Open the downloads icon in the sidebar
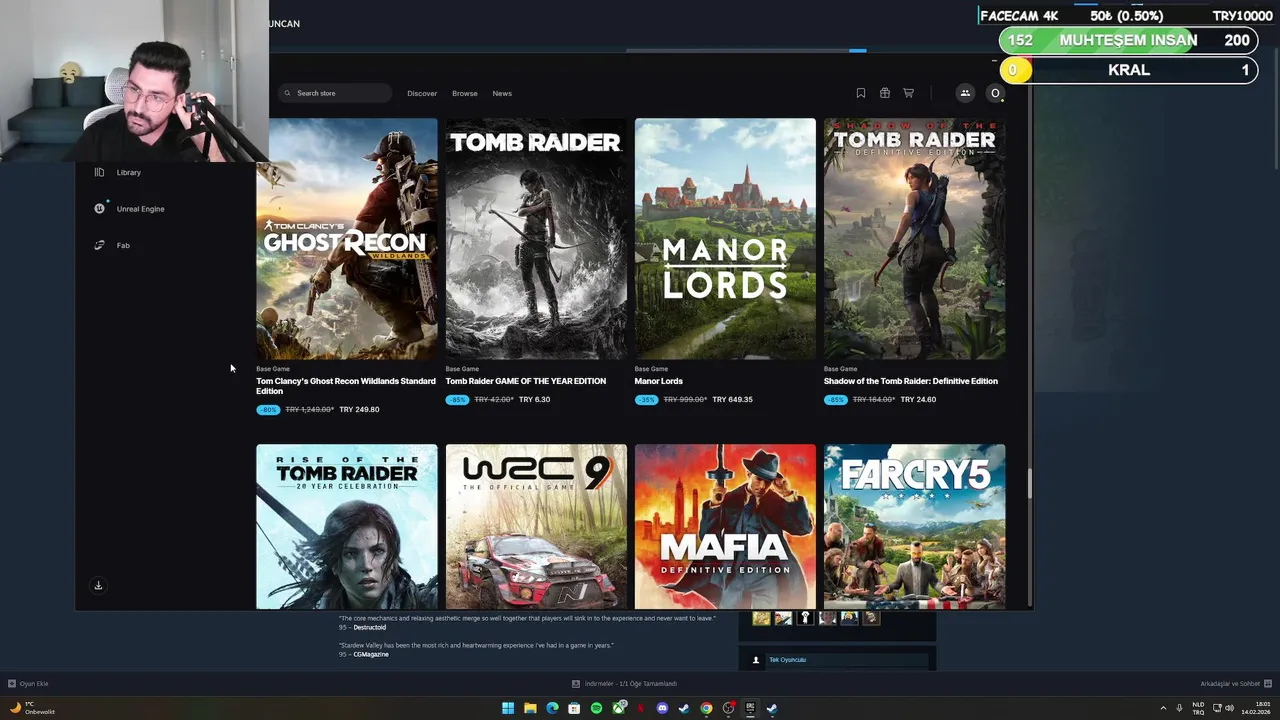This screenshot has width=1280, height=720. pyautogui.click(x=98, y=586)
